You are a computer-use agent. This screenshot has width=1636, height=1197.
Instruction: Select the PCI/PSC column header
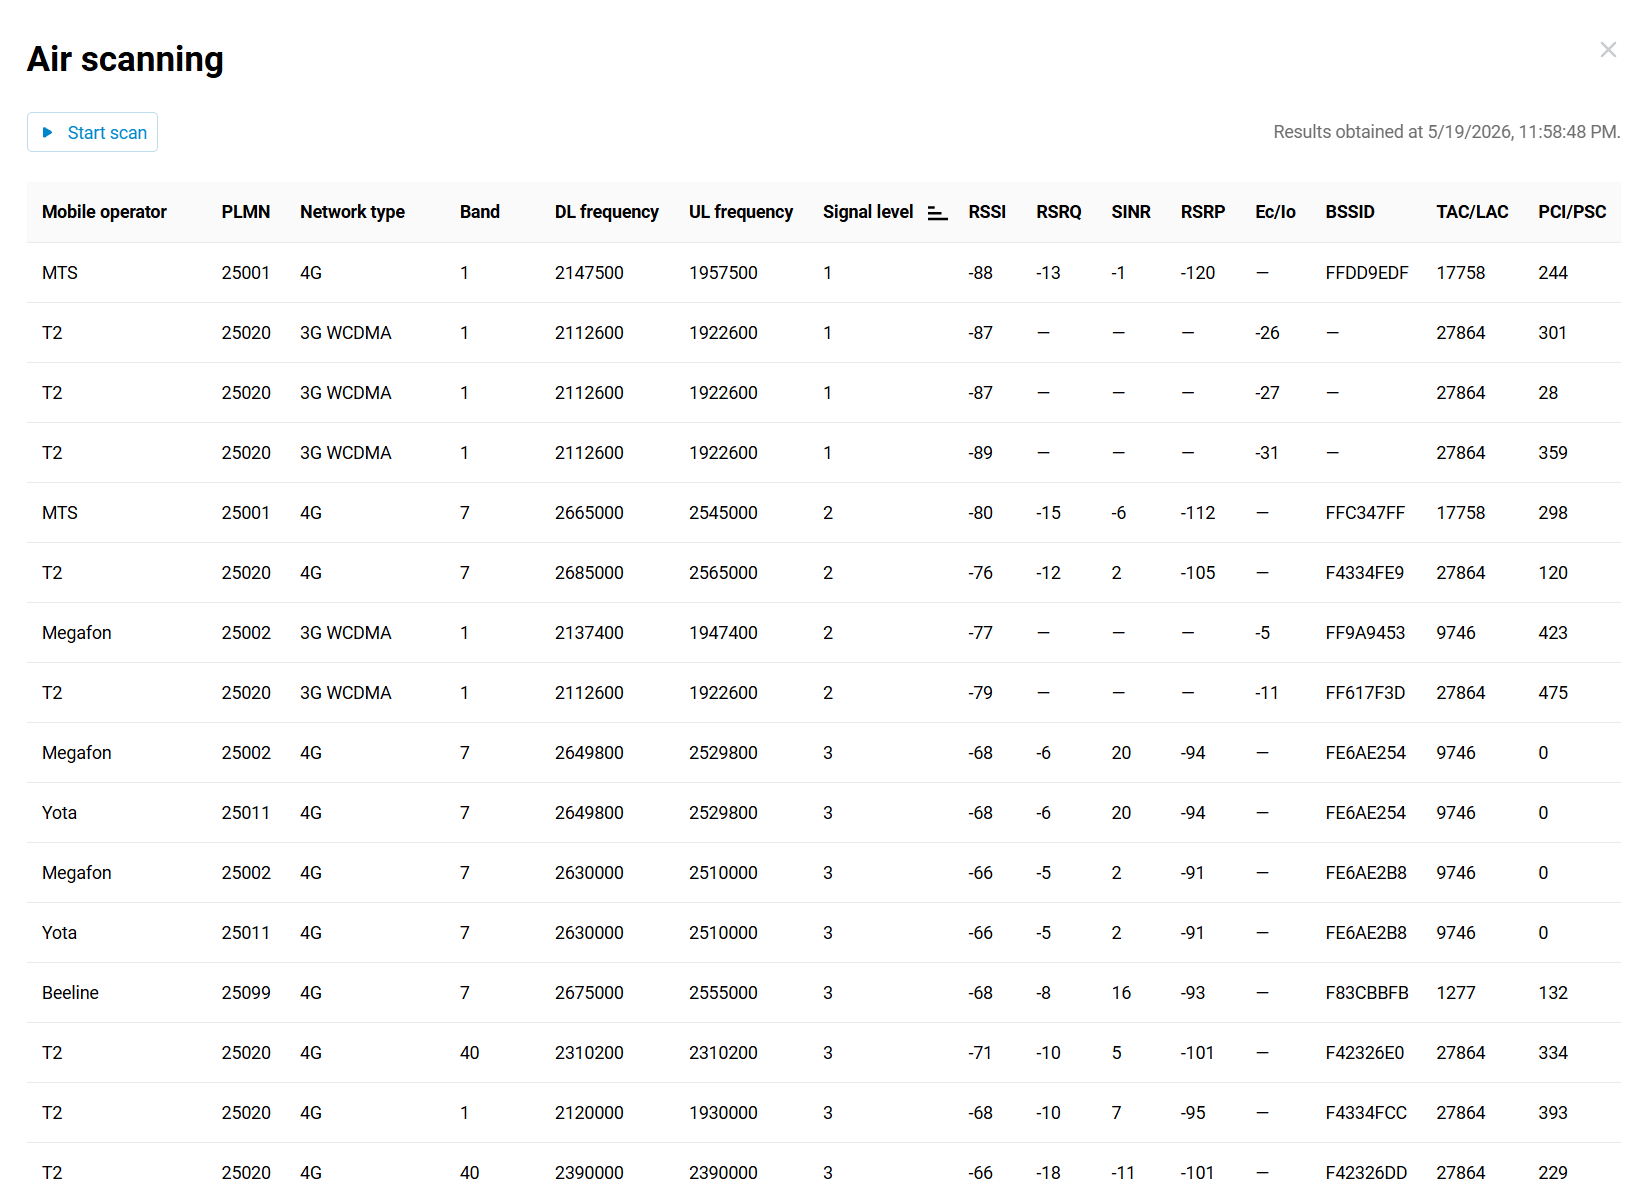point(1572,212)
